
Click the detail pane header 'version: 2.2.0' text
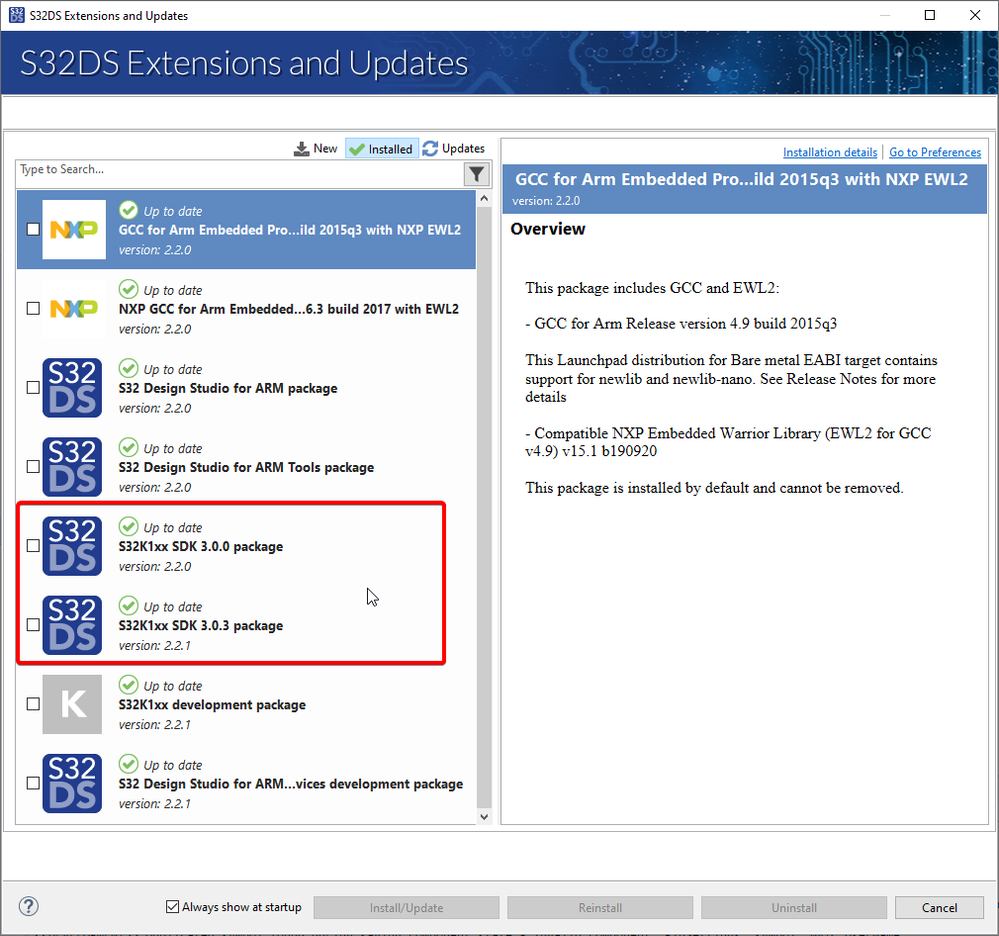(x=546, y=201)
